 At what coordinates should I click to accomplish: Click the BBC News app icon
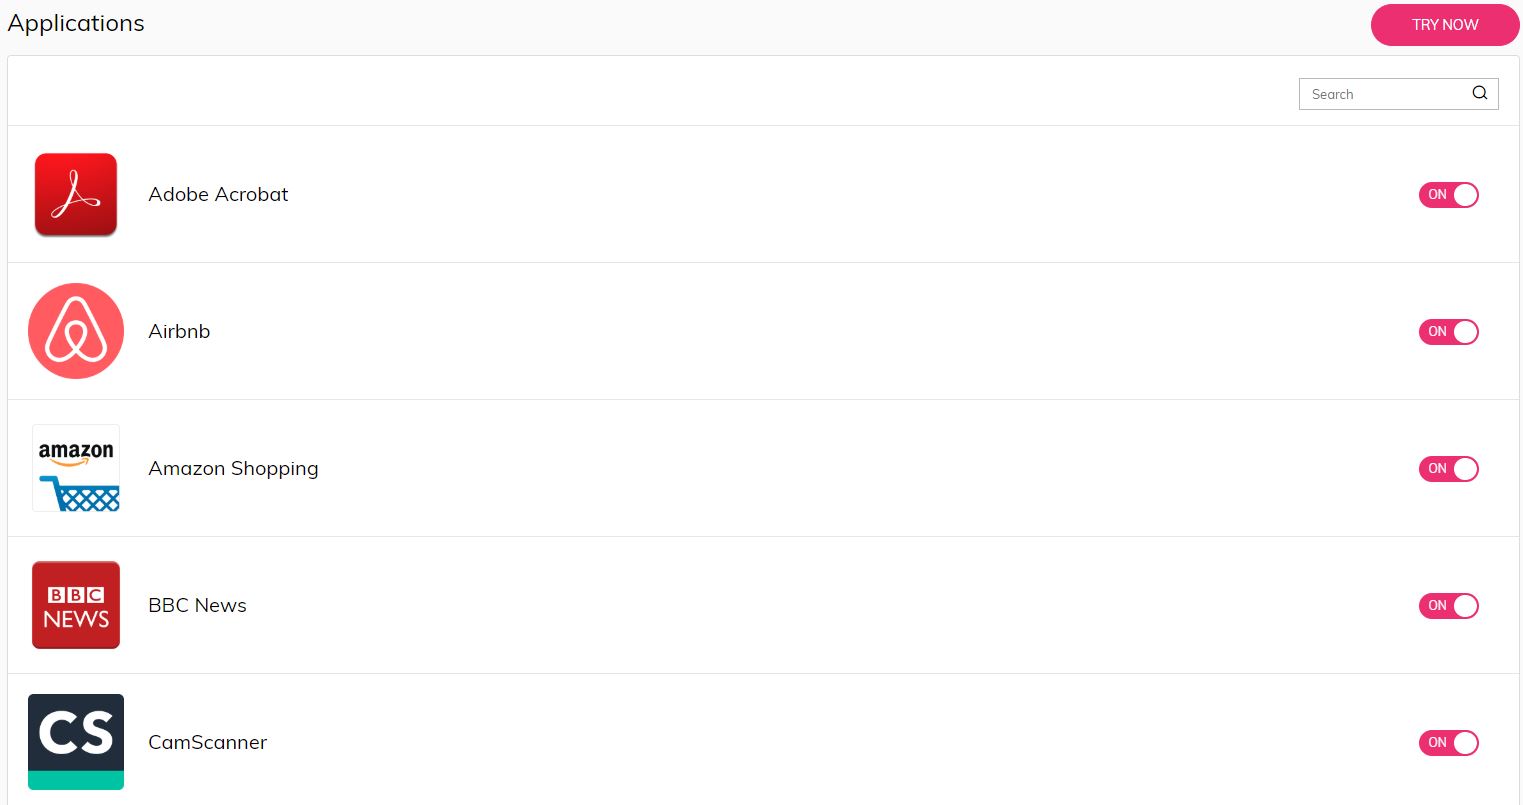tap(76, 605)
